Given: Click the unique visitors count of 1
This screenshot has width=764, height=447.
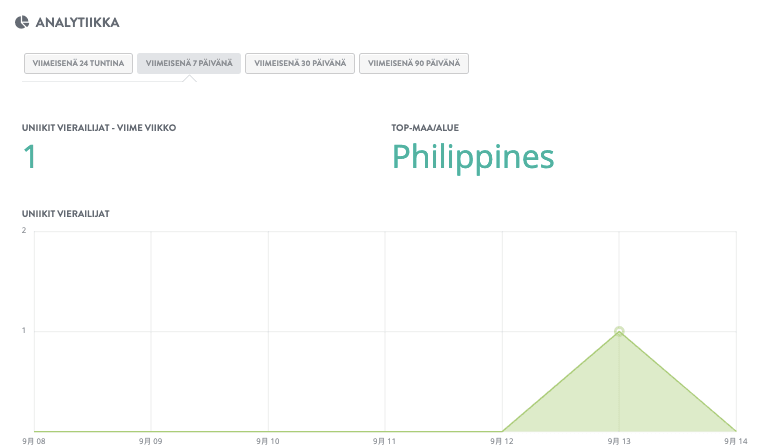Looking at the screenshot, I should pyautogui.click(x=30, y=157).
